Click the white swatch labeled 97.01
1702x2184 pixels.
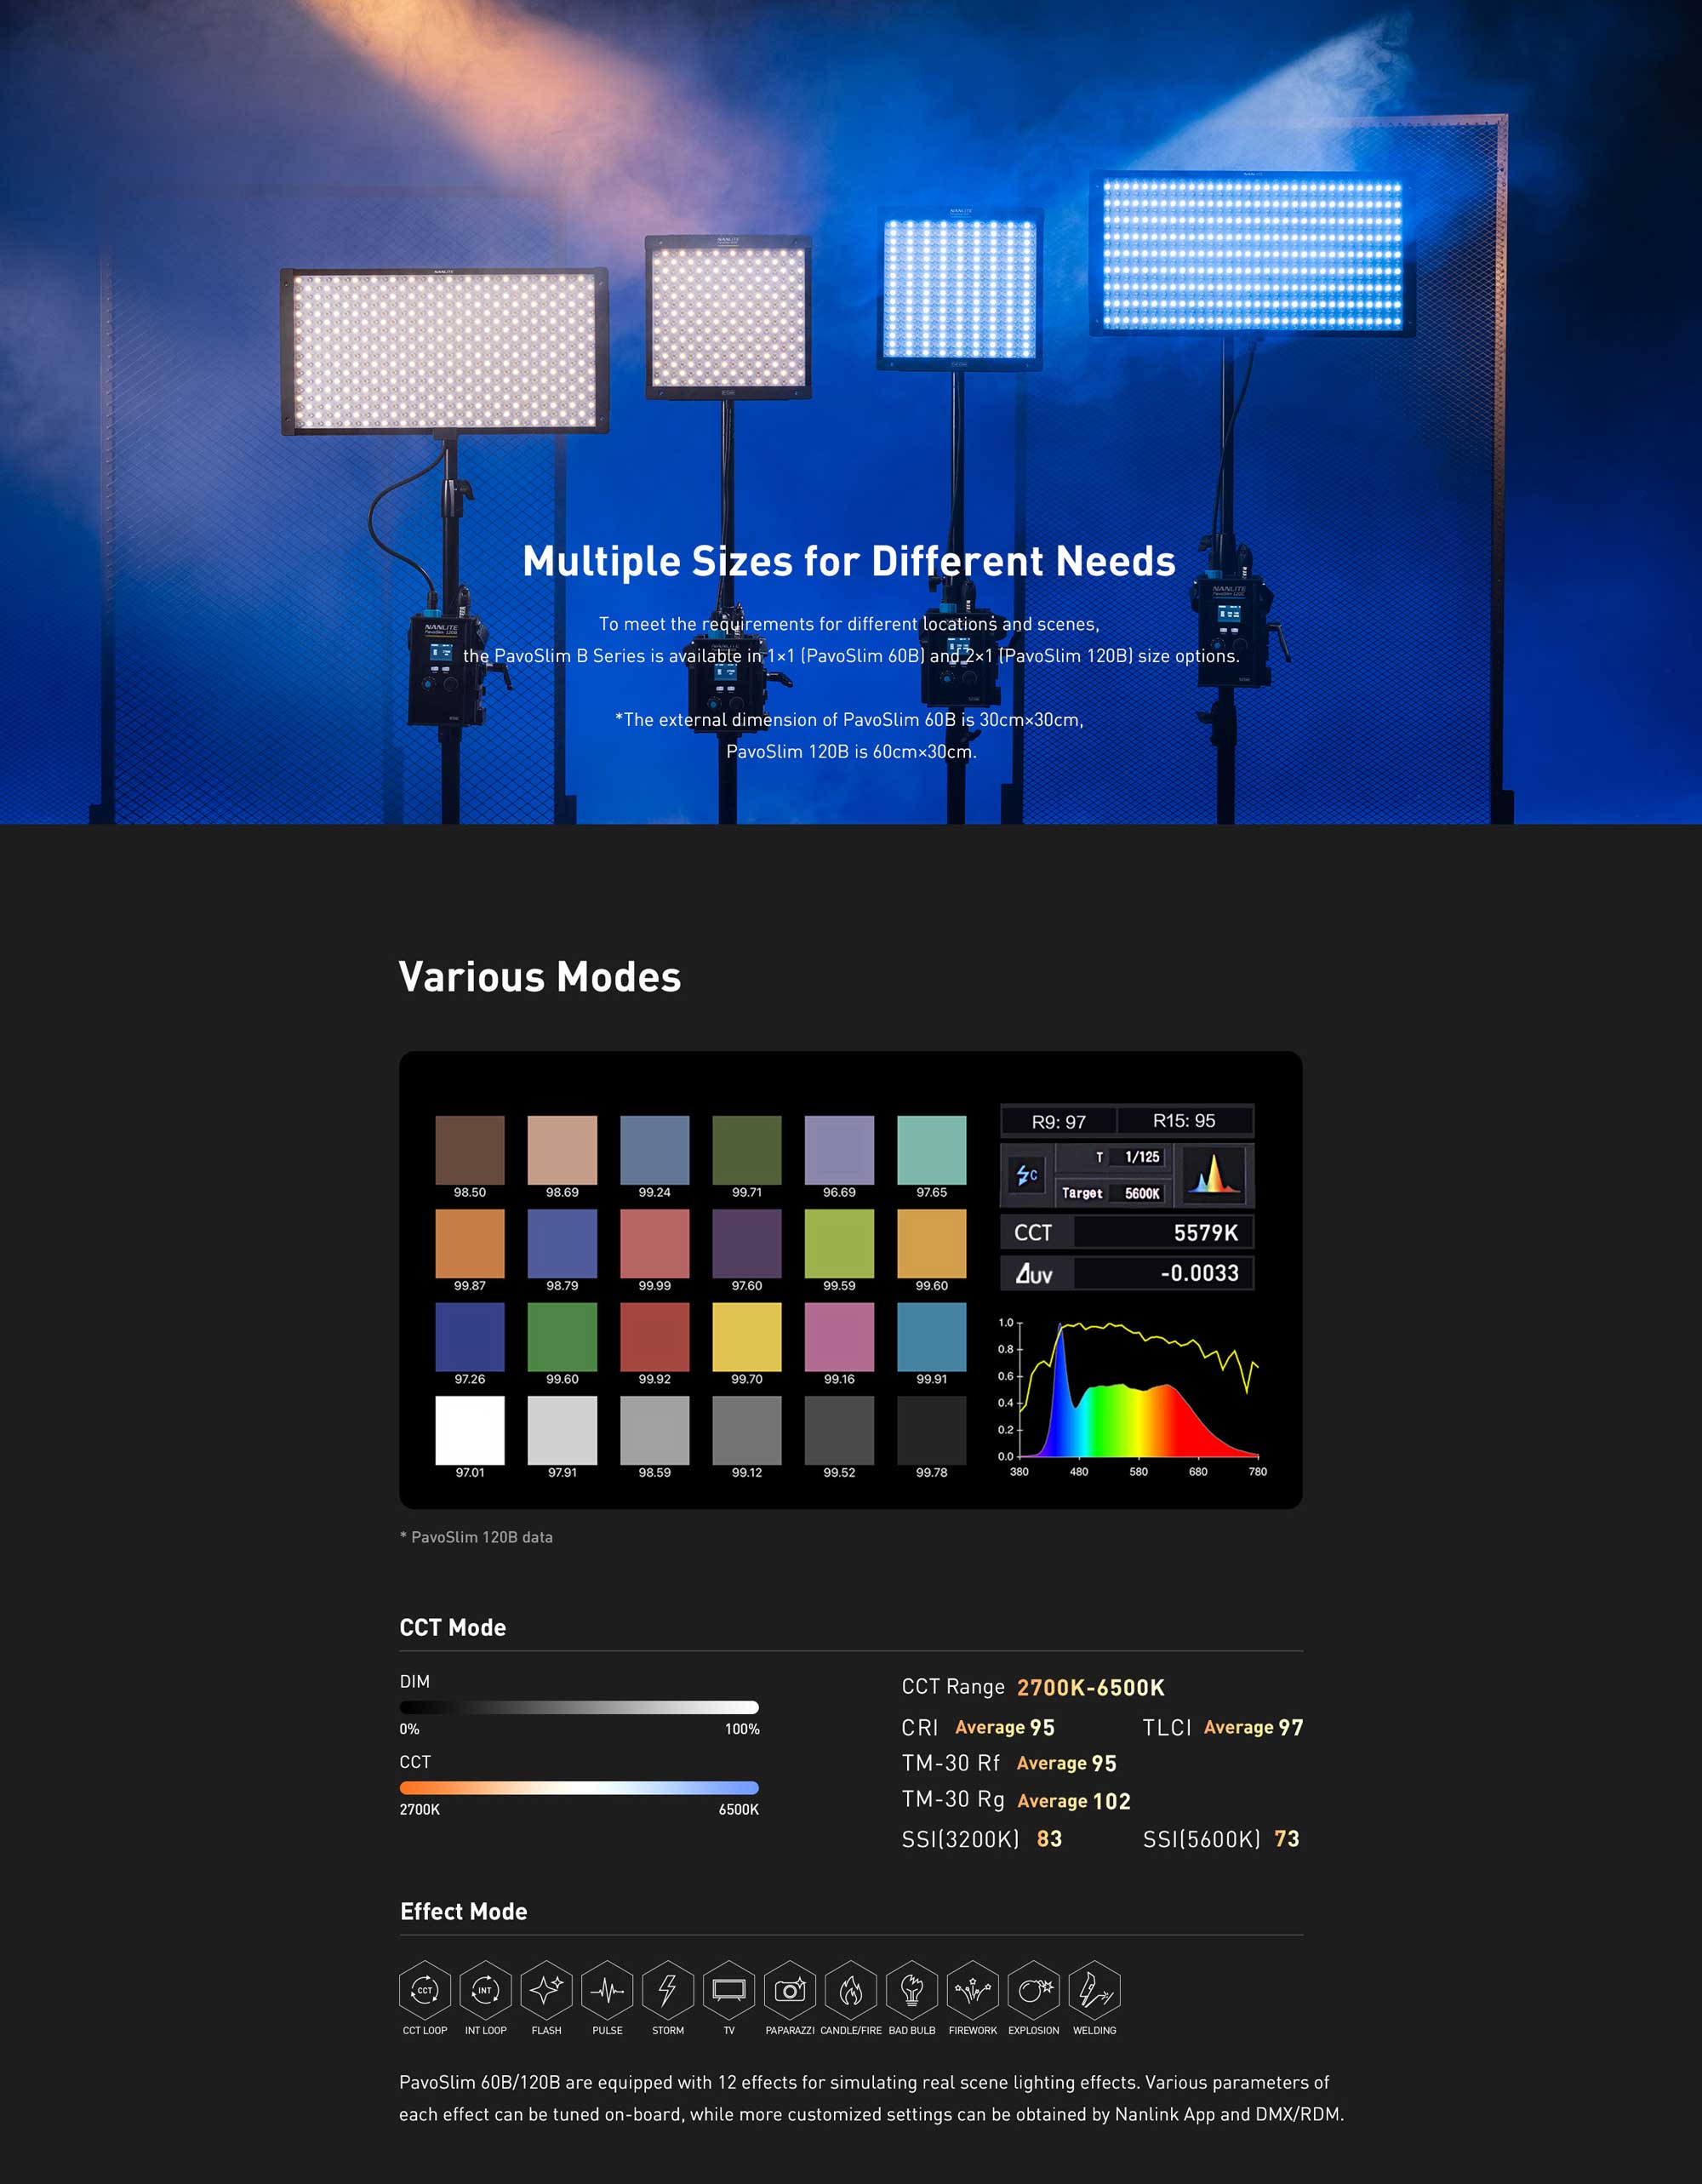pyautogui.click(x=470, y=1430)
